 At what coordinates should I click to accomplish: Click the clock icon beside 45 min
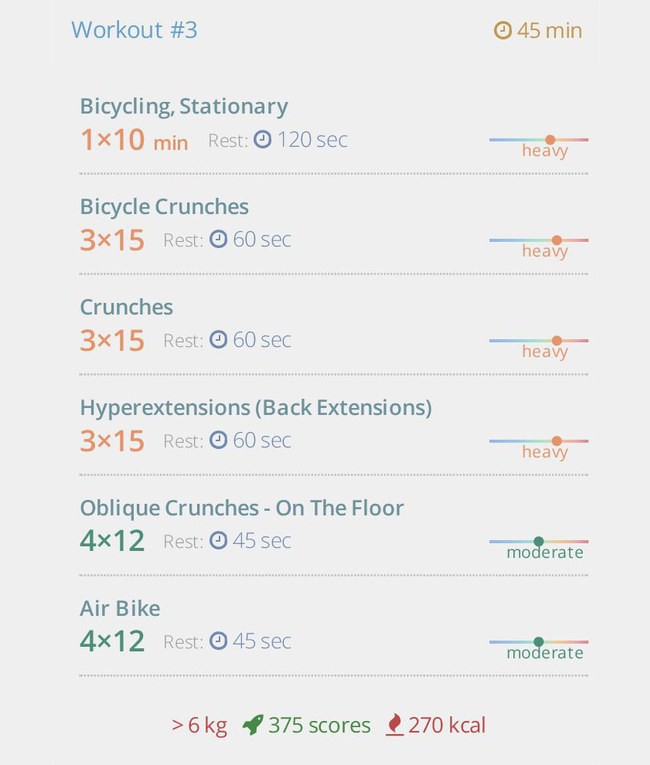[503, 30]
